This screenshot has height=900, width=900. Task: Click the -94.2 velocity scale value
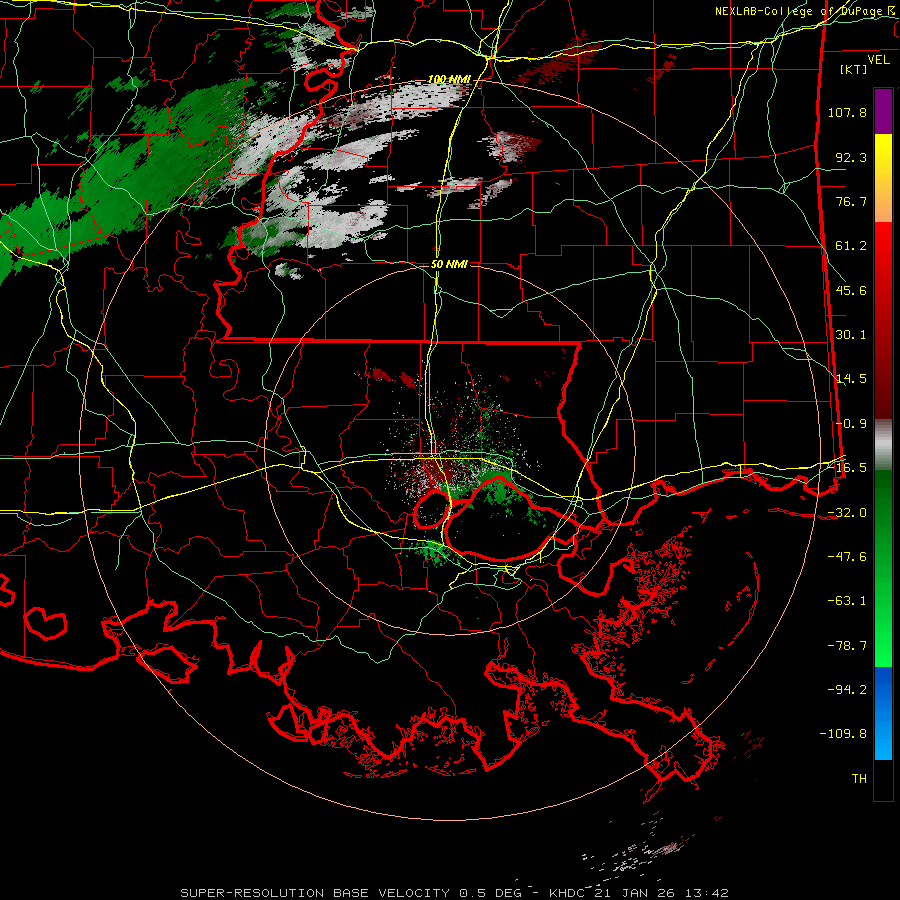click(x=847, y=689)
